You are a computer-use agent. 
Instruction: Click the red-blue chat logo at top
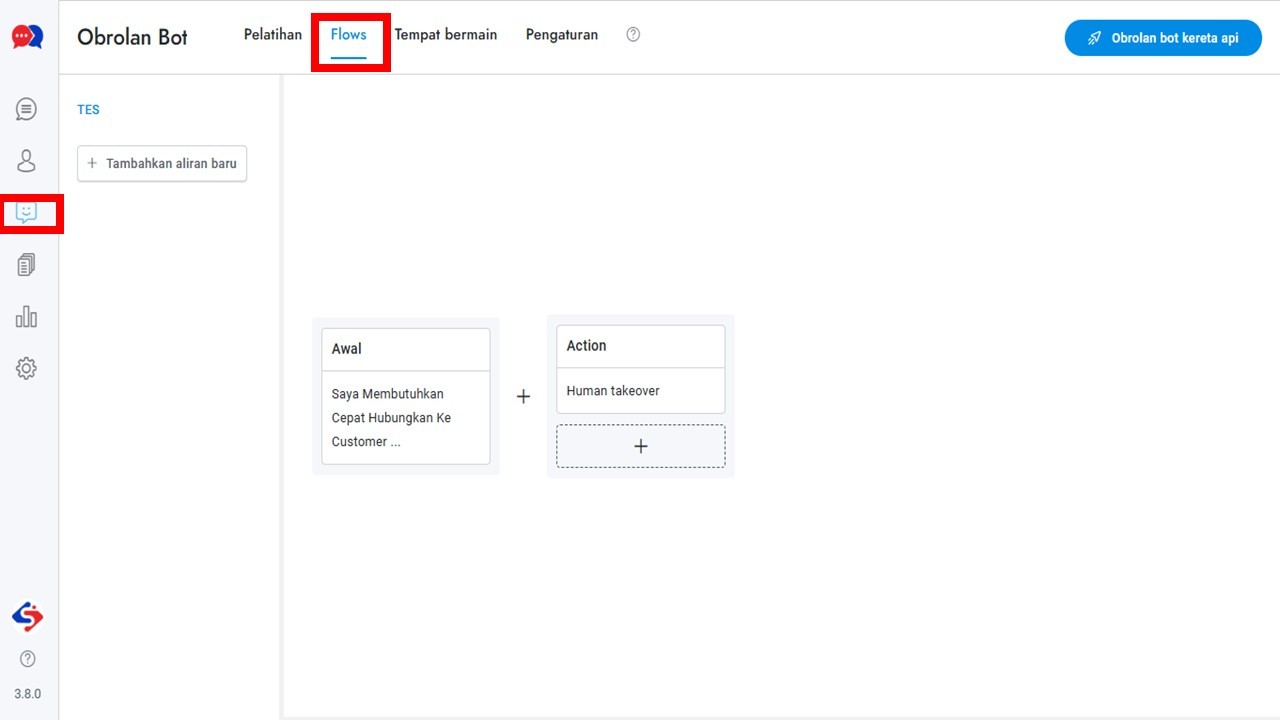coord(28,37)
